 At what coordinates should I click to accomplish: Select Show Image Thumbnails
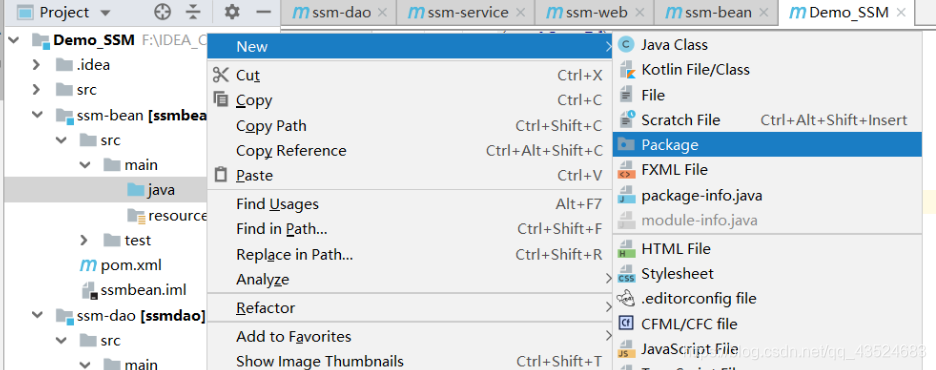point(410,362)
